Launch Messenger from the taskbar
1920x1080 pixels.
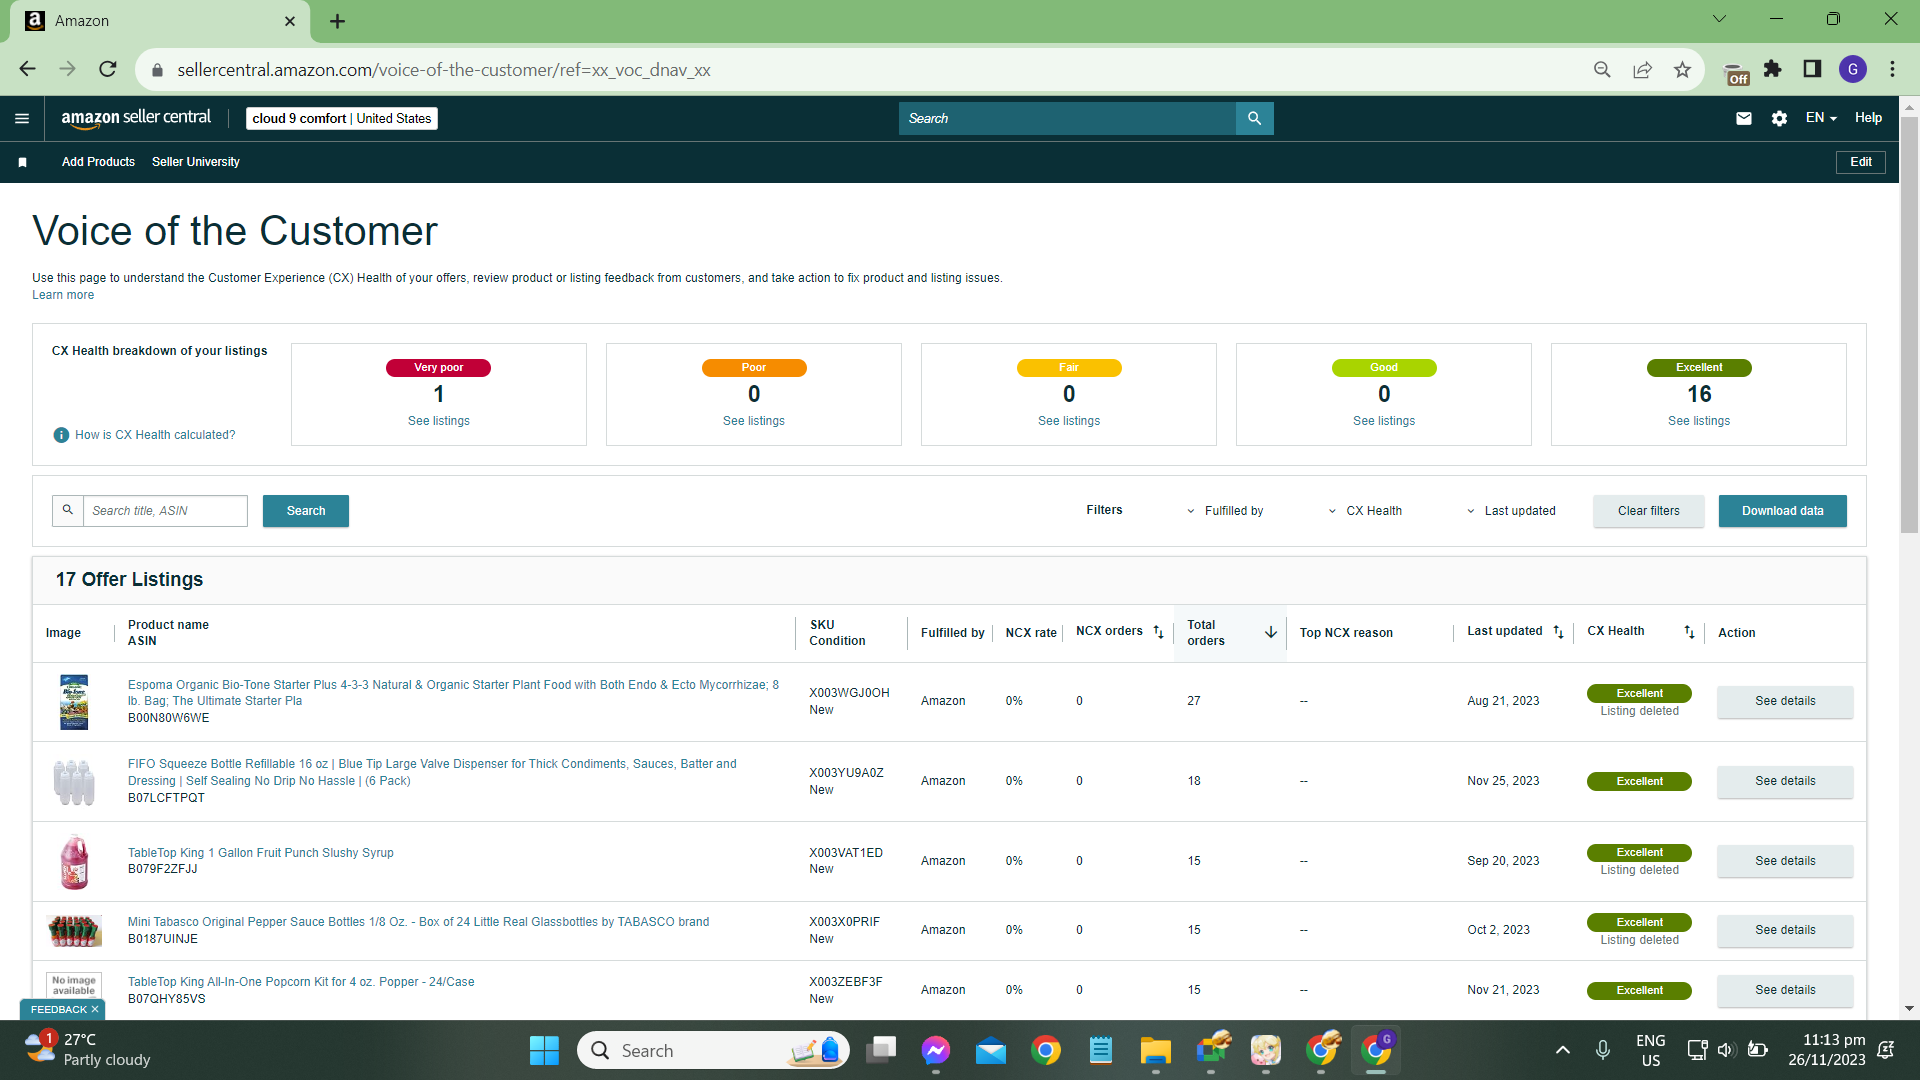coord(936,1050)
